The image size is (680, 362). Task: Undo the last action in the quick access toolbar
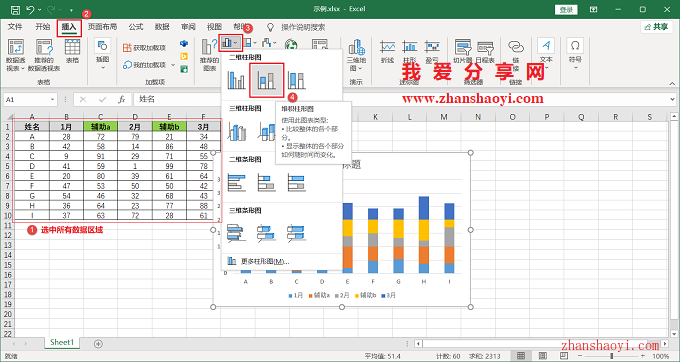[30, 10]
